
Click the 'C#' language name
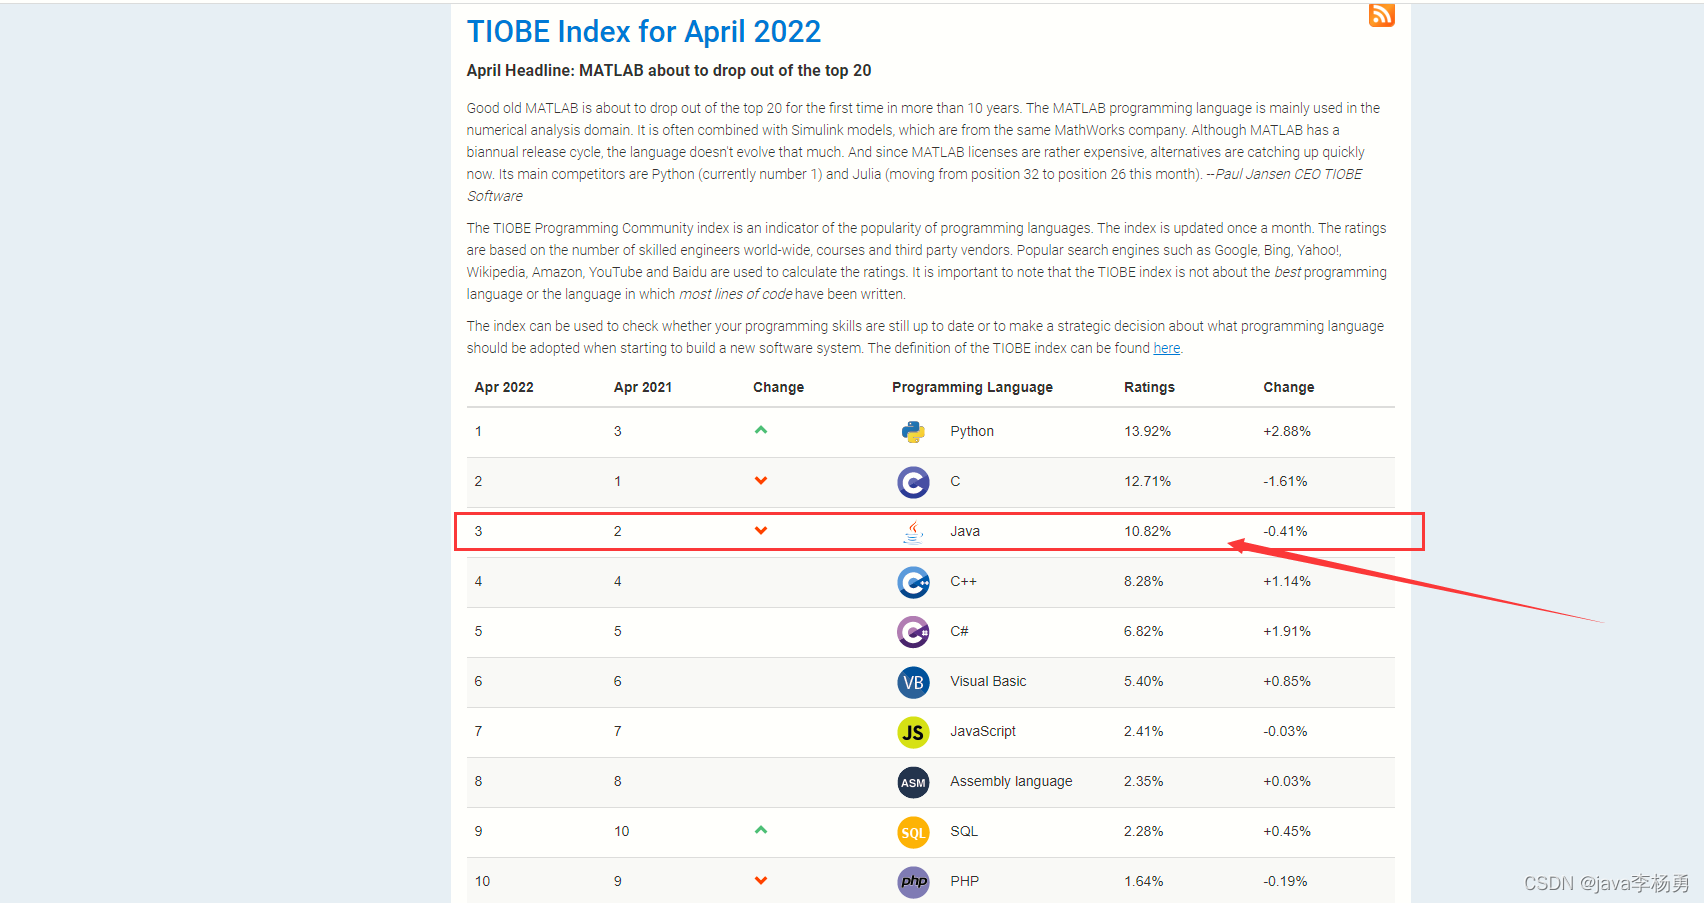(959, 631)
